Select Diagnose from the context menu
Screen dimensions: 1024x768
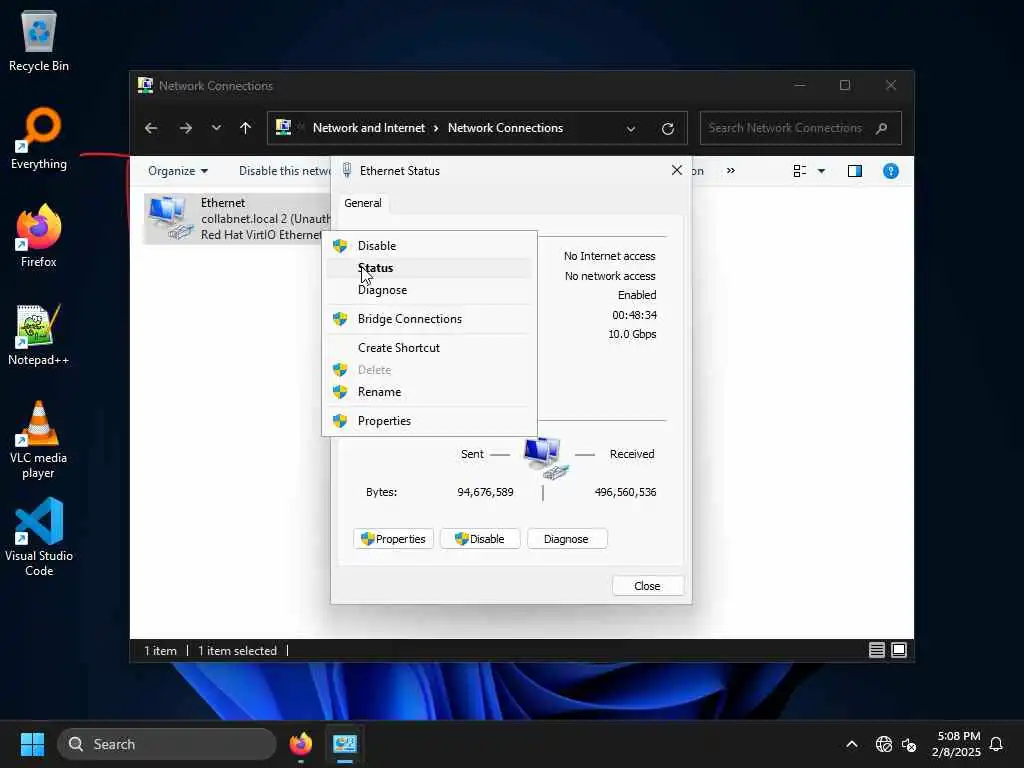coord(429,290)
